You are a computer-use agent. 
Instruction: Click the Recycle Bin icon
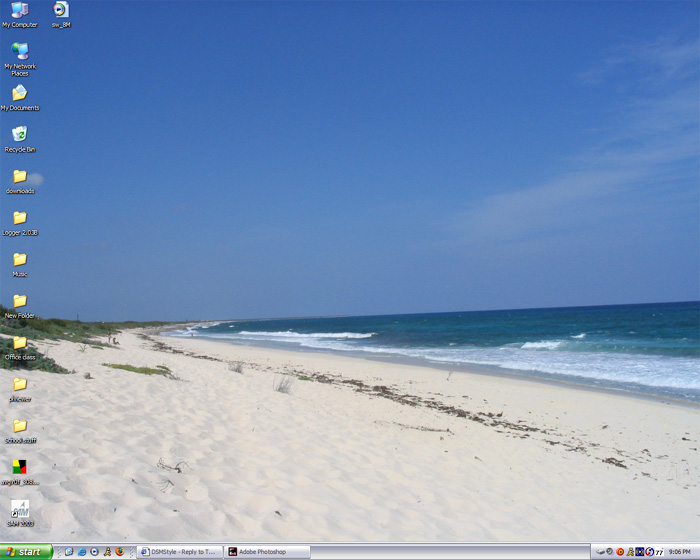click(19, 135)
